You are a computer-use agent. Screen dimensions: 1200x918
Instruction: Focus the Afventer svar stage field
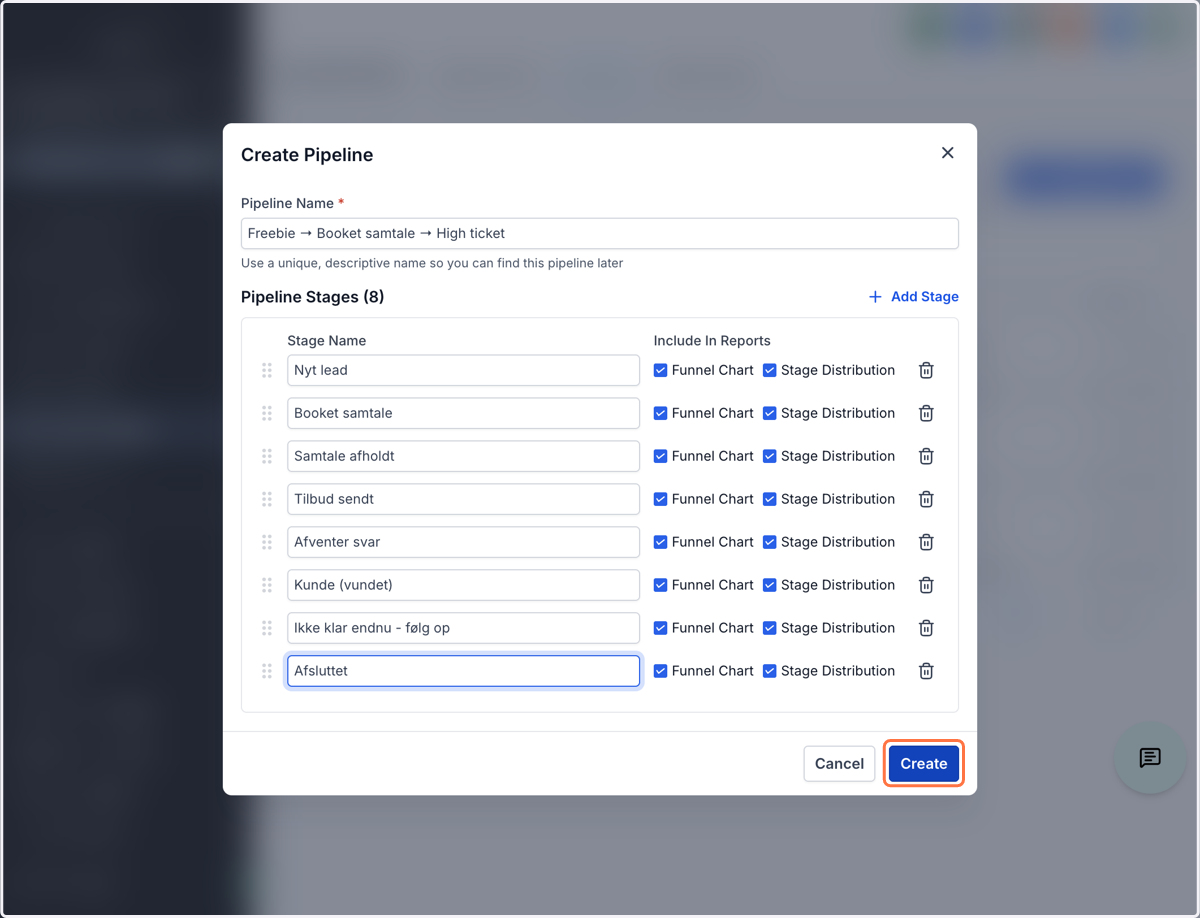point(463,542)
